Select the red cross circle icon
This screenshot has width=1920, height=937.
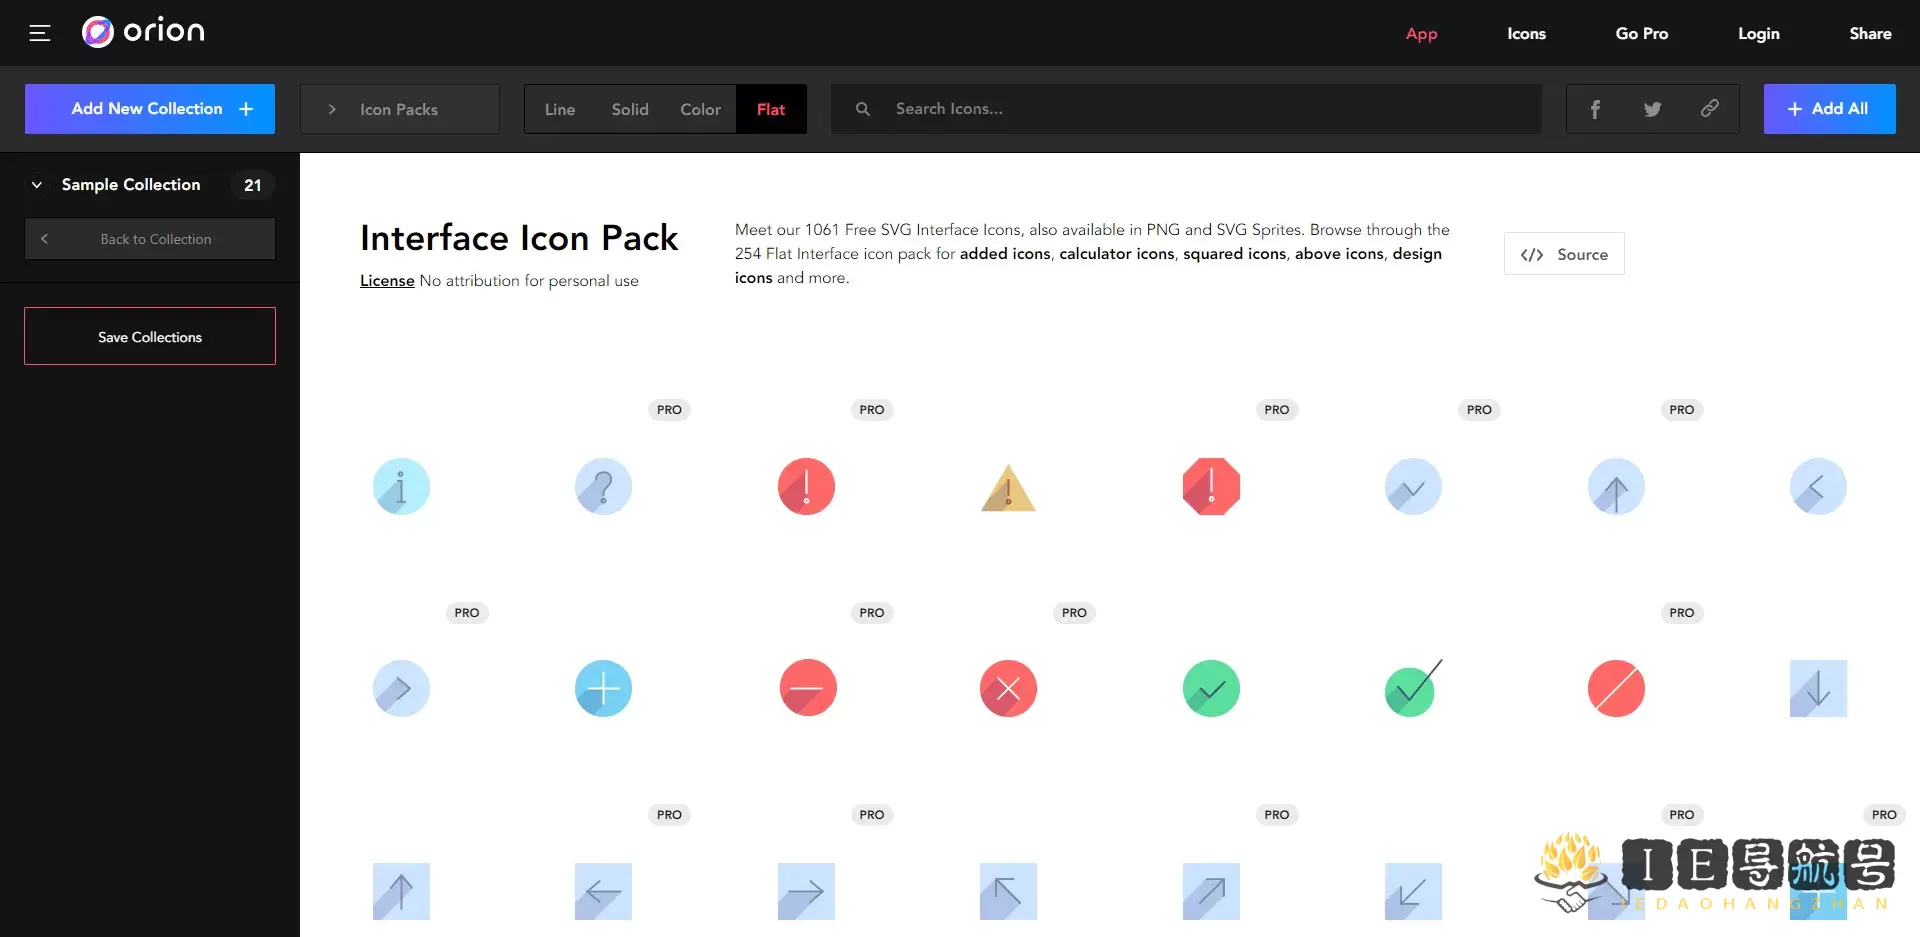click(x=1007, y=688)
